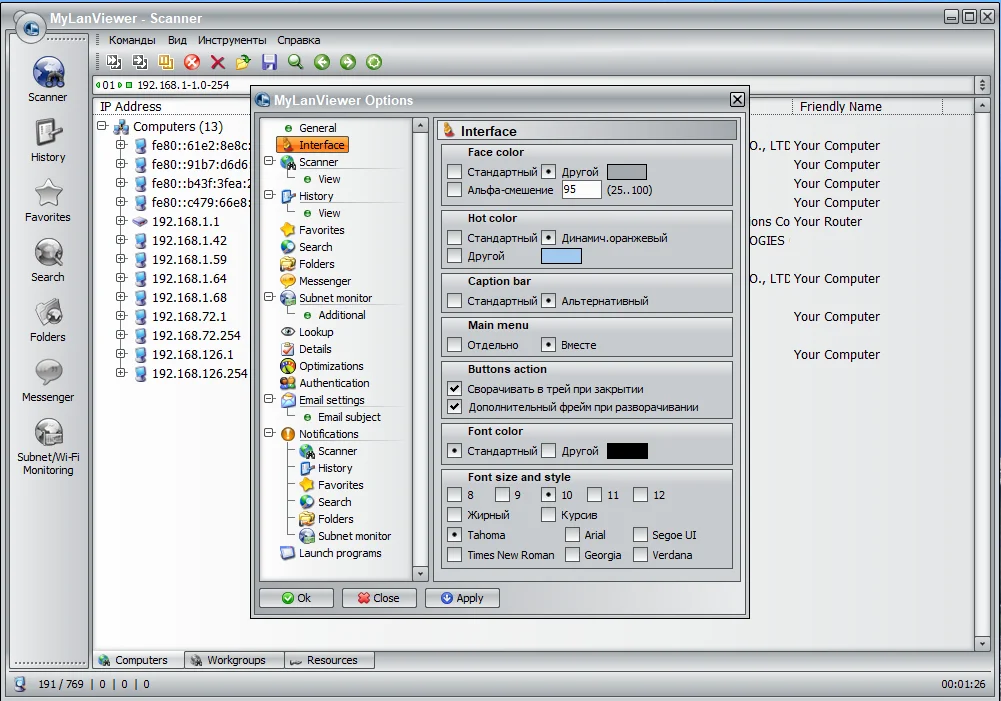Toggle the Альфа-смешение checkbox

tap(455, 190)
